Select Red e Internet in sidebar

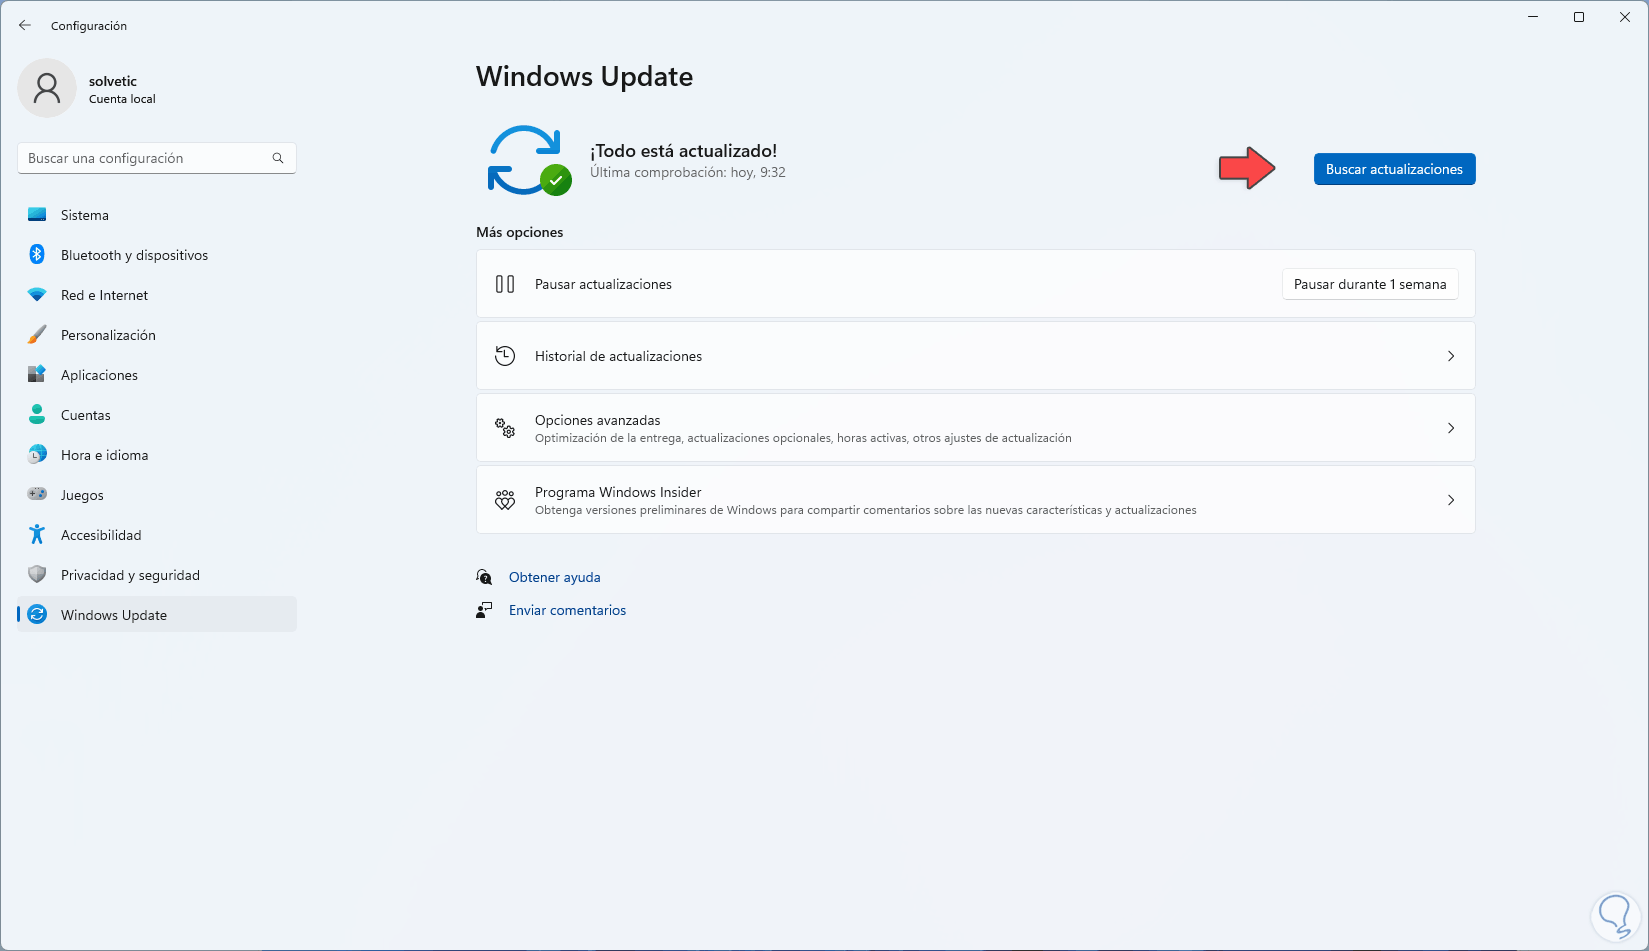coord(157,295)
